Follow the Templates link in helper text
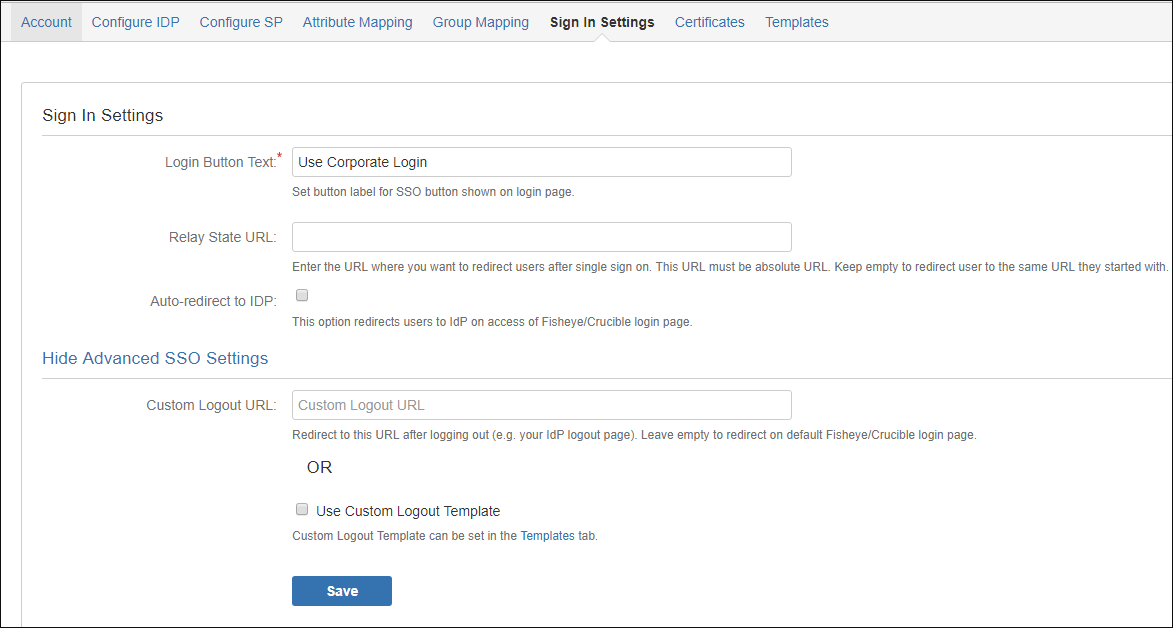Image resolution: width=1173 pixels, height=628 pixels. (x=548, y=536)
